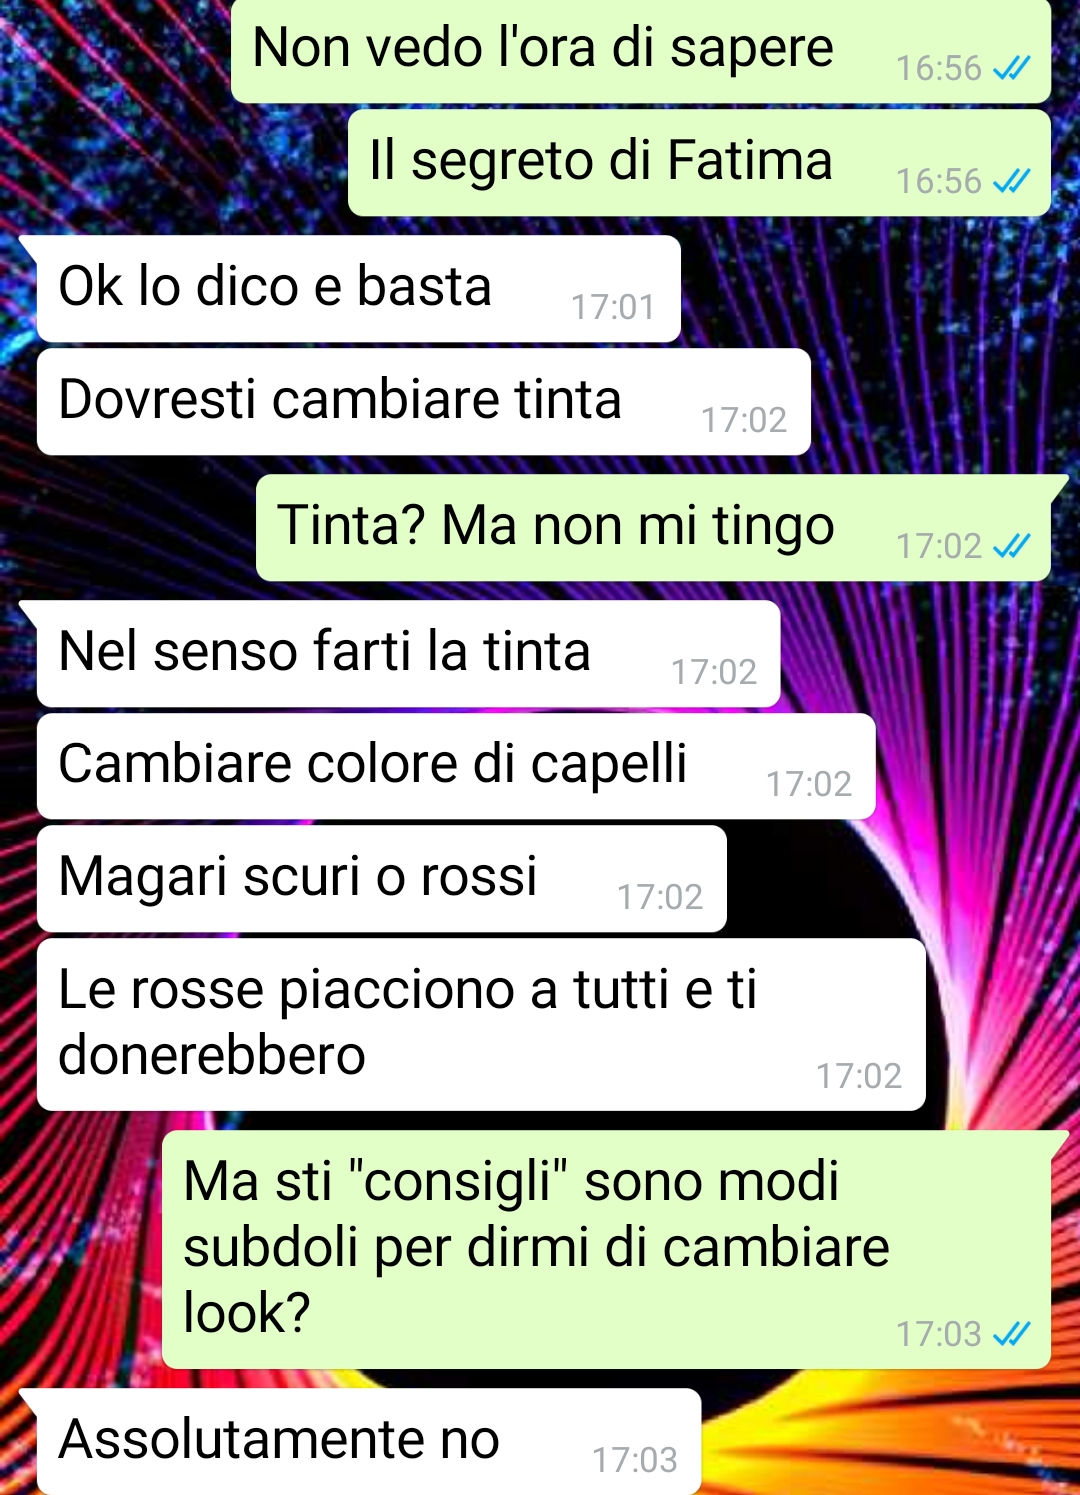1080x1495 pixels.
Task: Tap the blue ticks on 'Tinta? Ma non mi tingo'
Action: coord(1012,547)
